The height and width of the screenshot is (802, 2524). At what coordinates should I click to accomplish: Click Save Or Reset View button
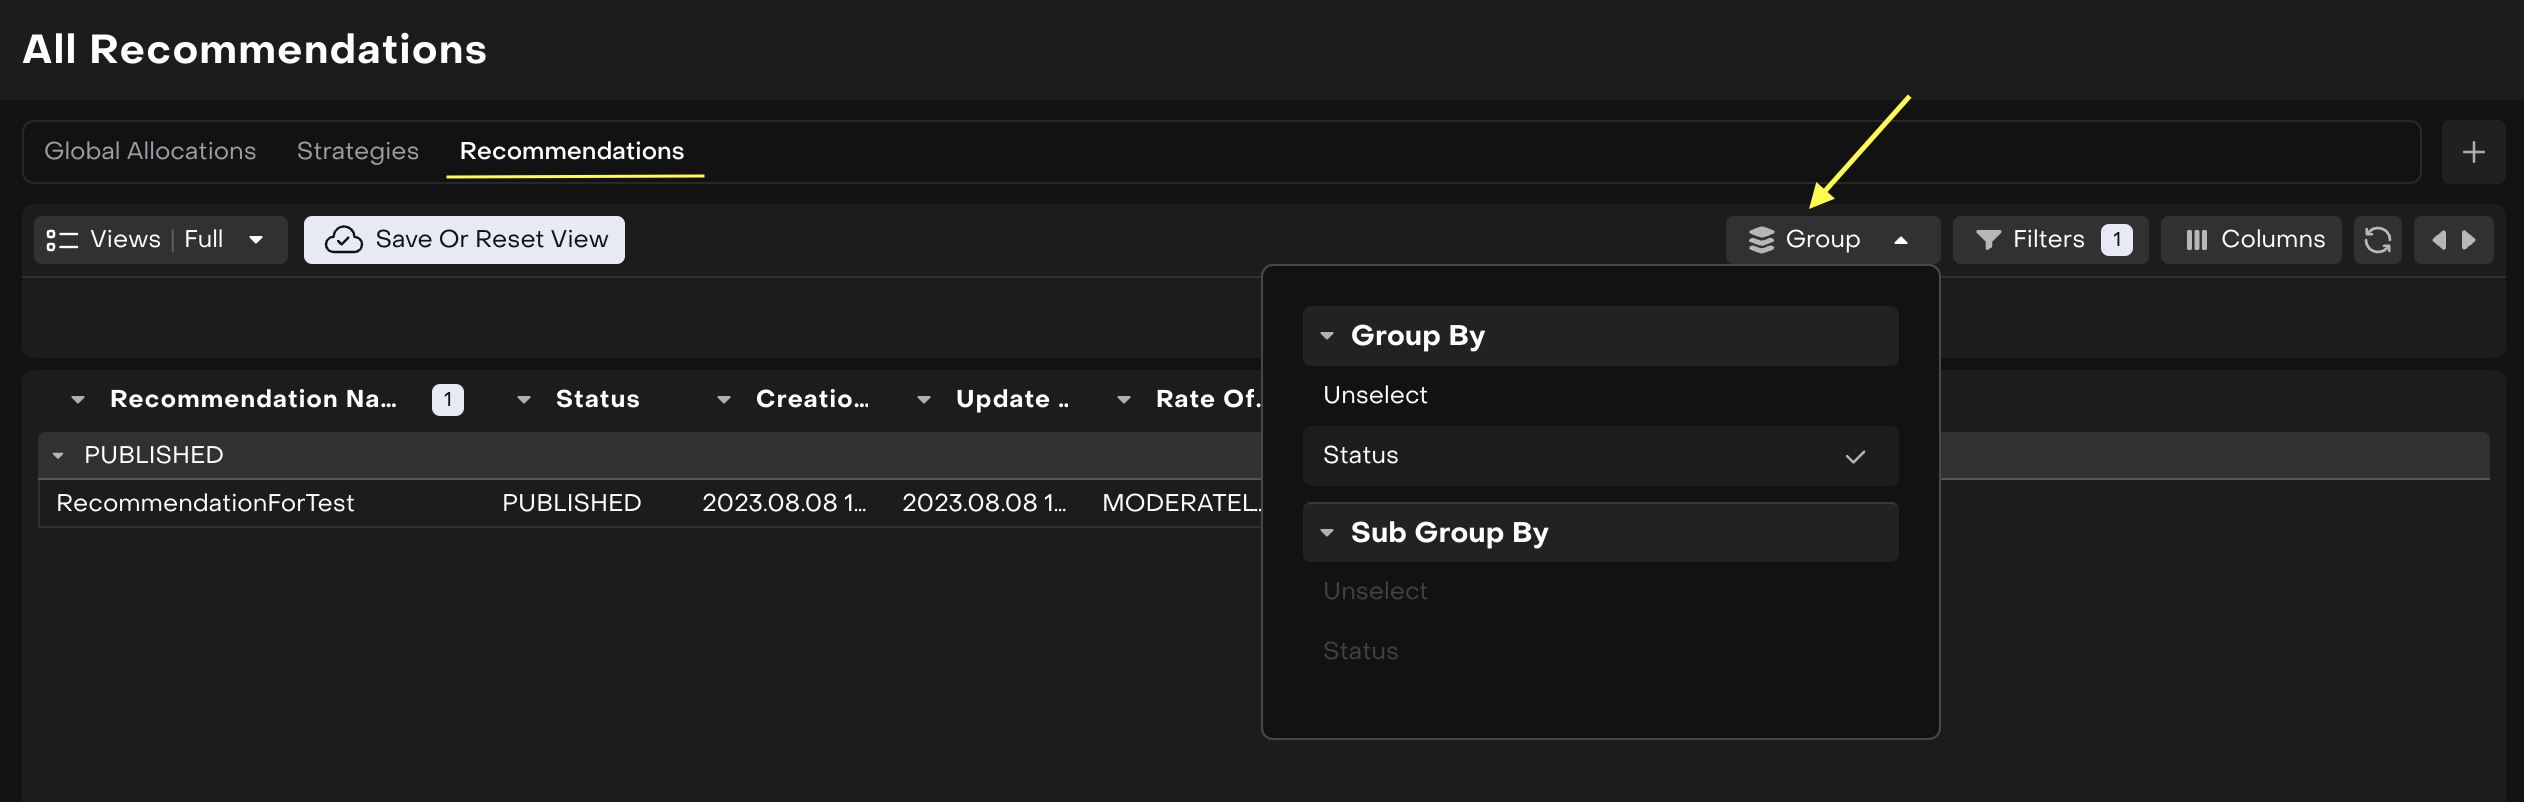tap(464, 240)
